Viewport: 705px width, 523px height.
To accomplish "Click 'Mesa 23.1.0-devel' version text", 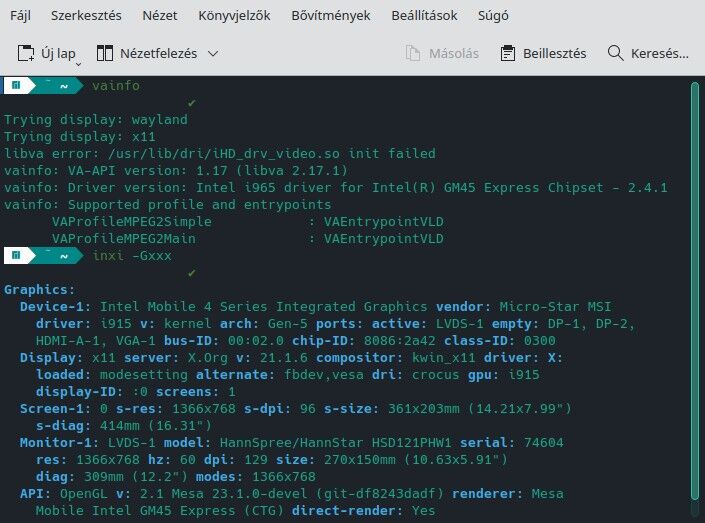I will [240, 494].
